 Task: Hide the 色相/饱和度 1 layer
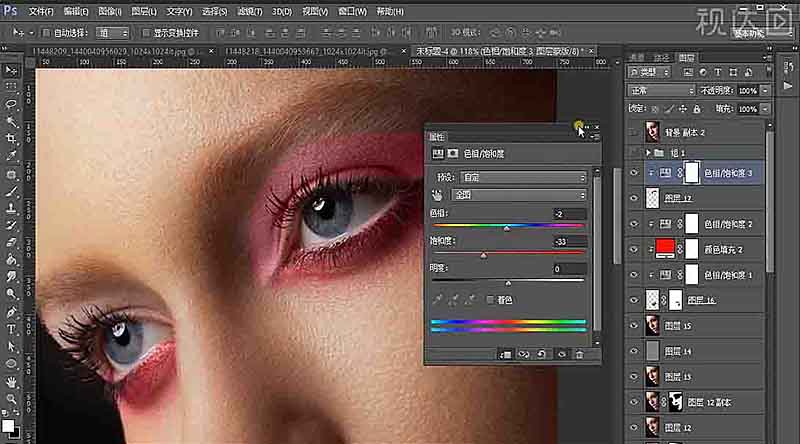(x=634, y=275)
